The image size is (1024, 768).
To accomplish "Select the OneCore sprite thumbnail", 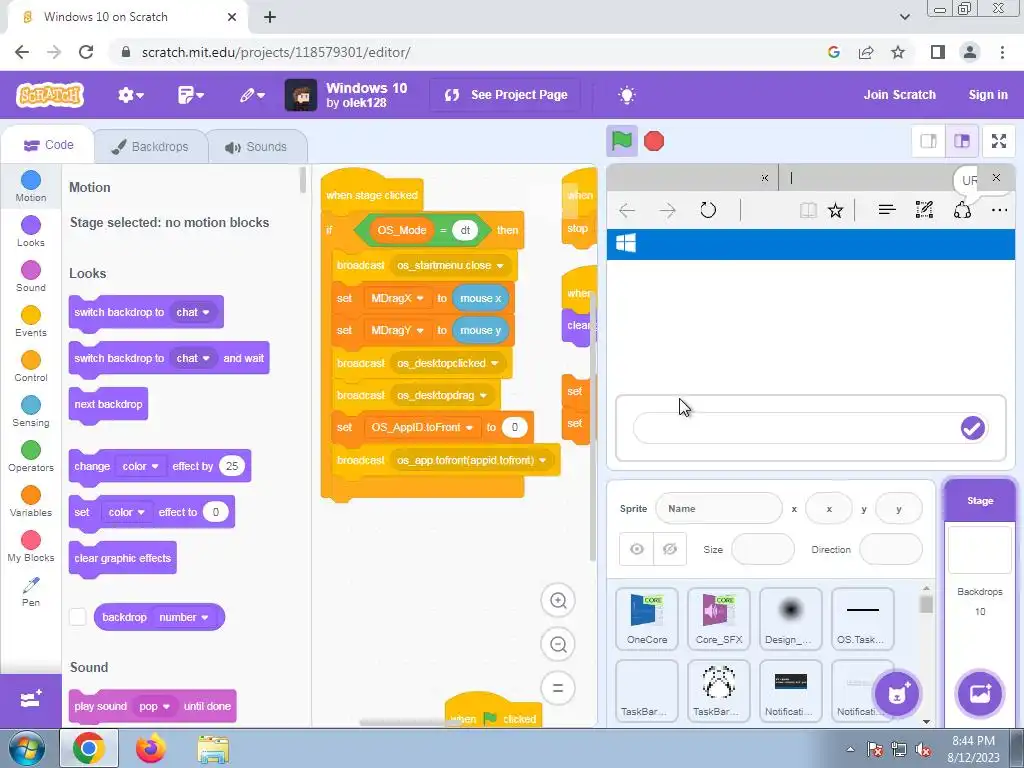I will point(647,618).
